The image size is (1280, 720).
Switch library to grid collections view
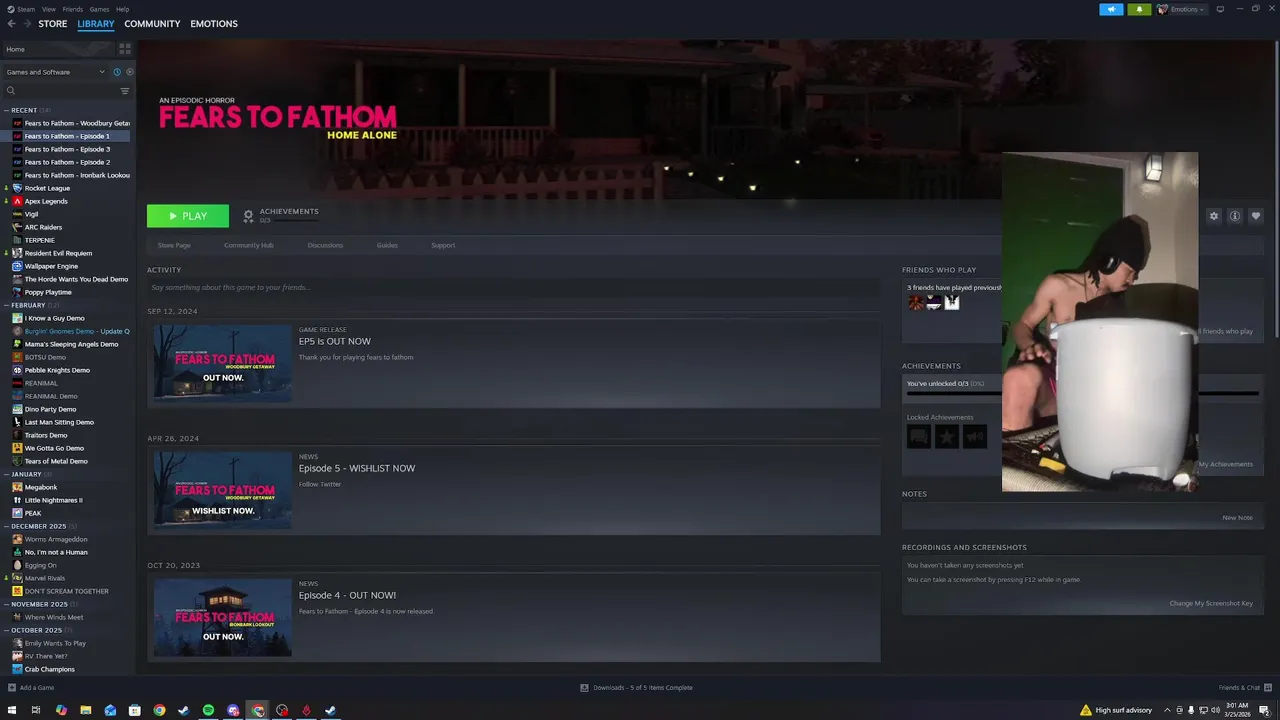point(125,48)
